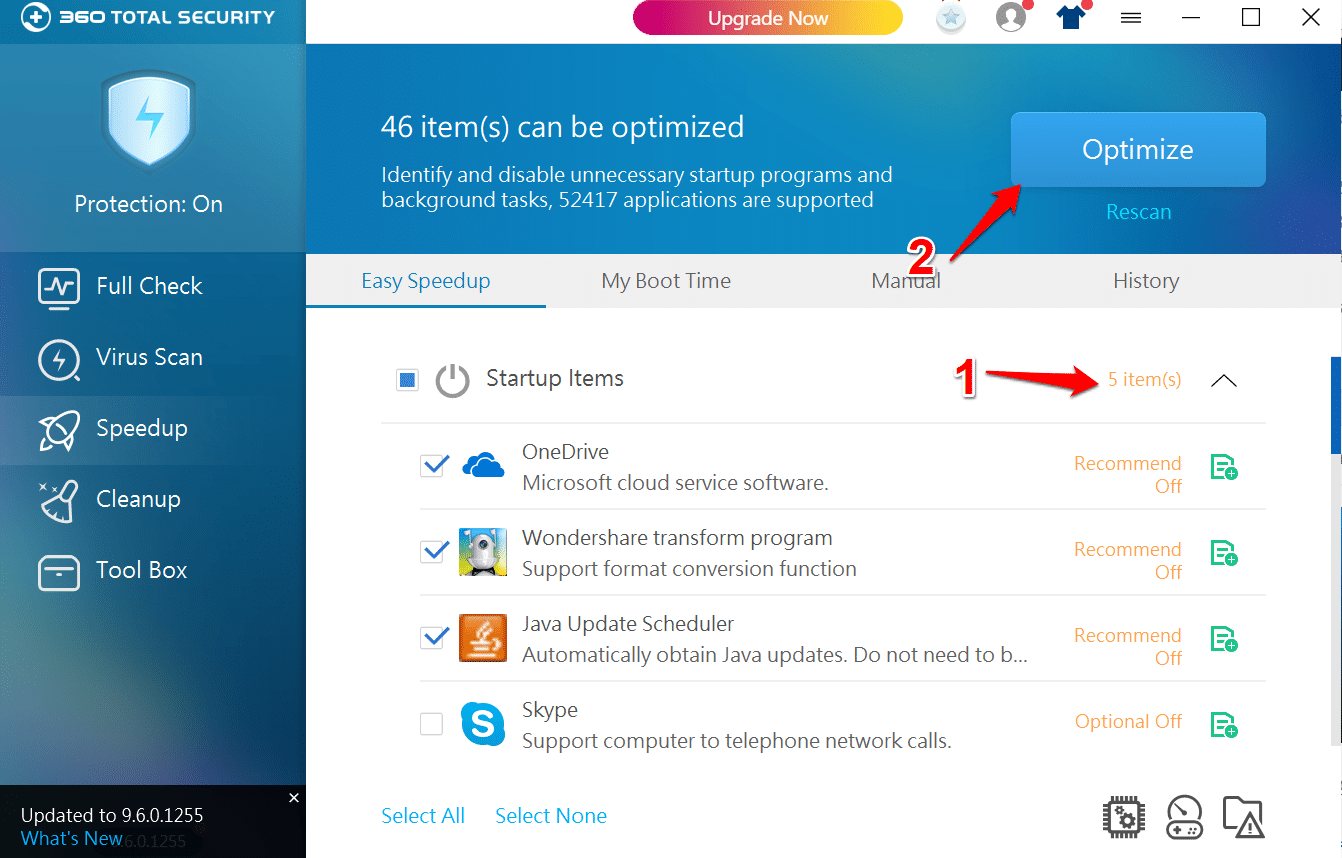Open the CPU chip icon at bottom
Image resolution: width=1342 pixels, height=858 pixels.
(1123, 817)
